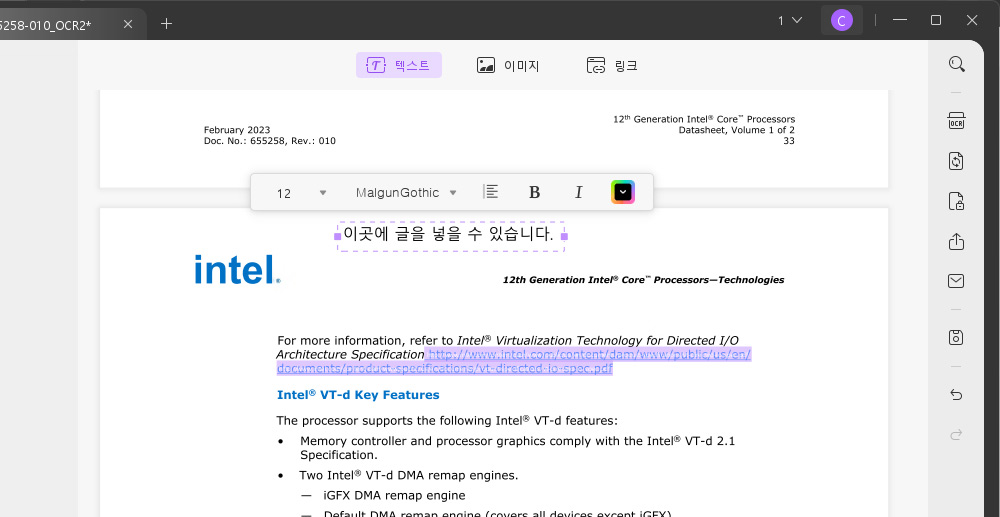This screenshot has width=1000, height=517.
Task: Open a new tab with plus button
Action: tap(166, 24)
